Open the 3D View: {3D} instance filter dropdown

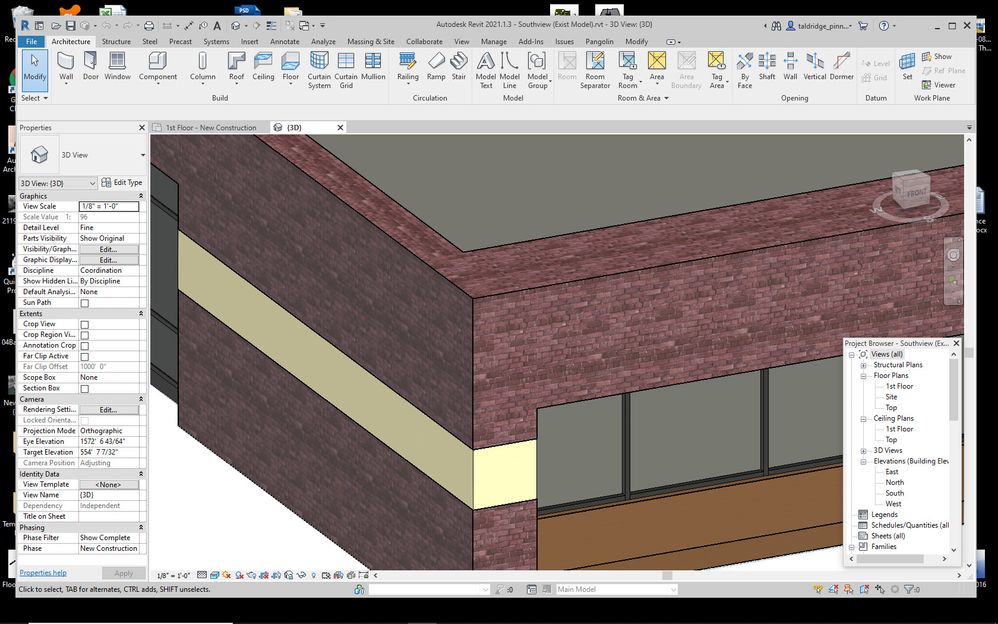click(x=58, y=183)
